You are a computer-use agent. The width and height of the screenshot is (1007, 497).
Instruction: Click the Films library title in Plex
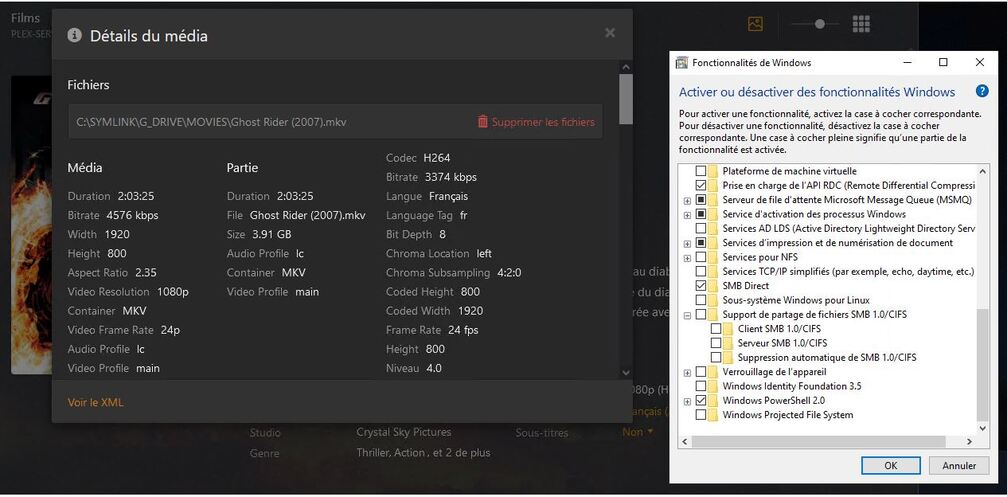[26, 18]
